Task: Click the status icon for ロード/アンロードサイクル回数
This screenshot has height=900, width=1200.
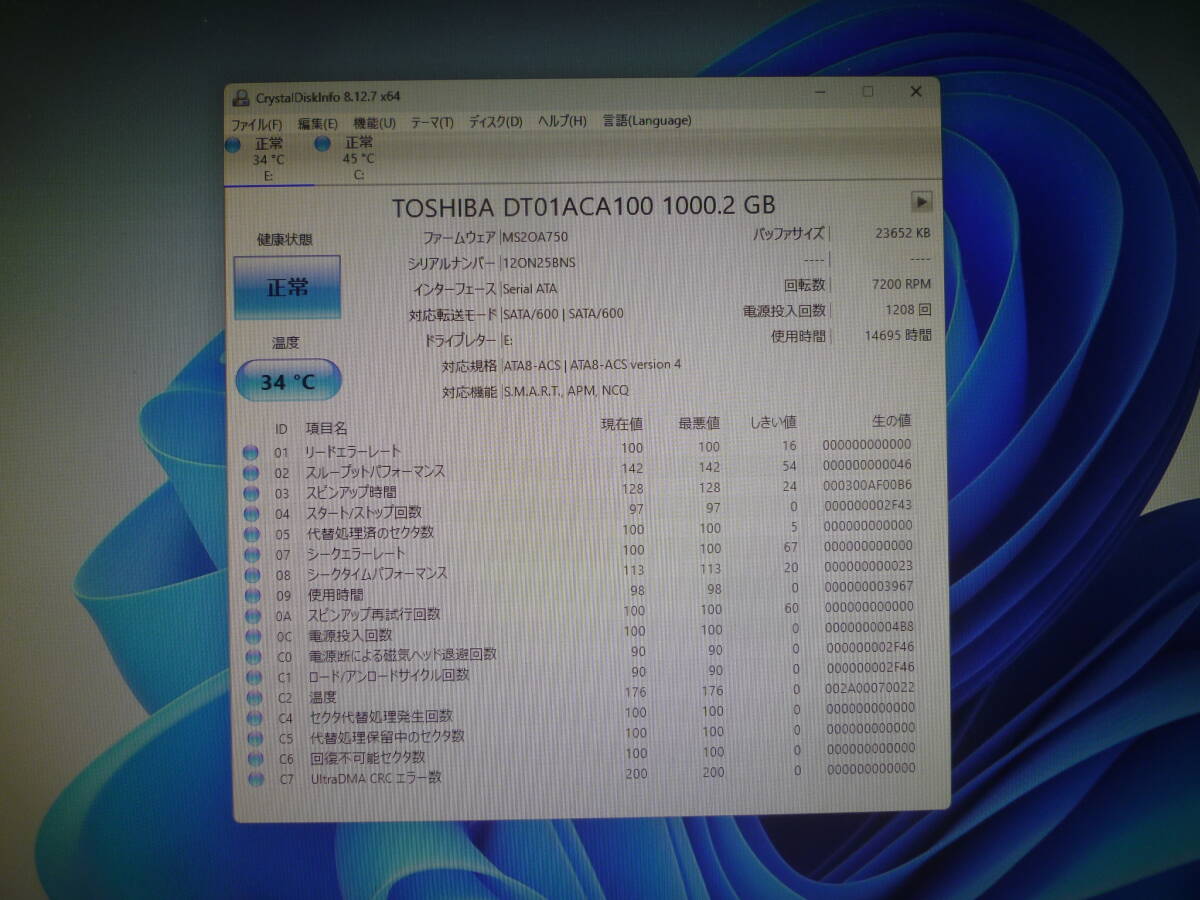Action: tap(254, 677)
